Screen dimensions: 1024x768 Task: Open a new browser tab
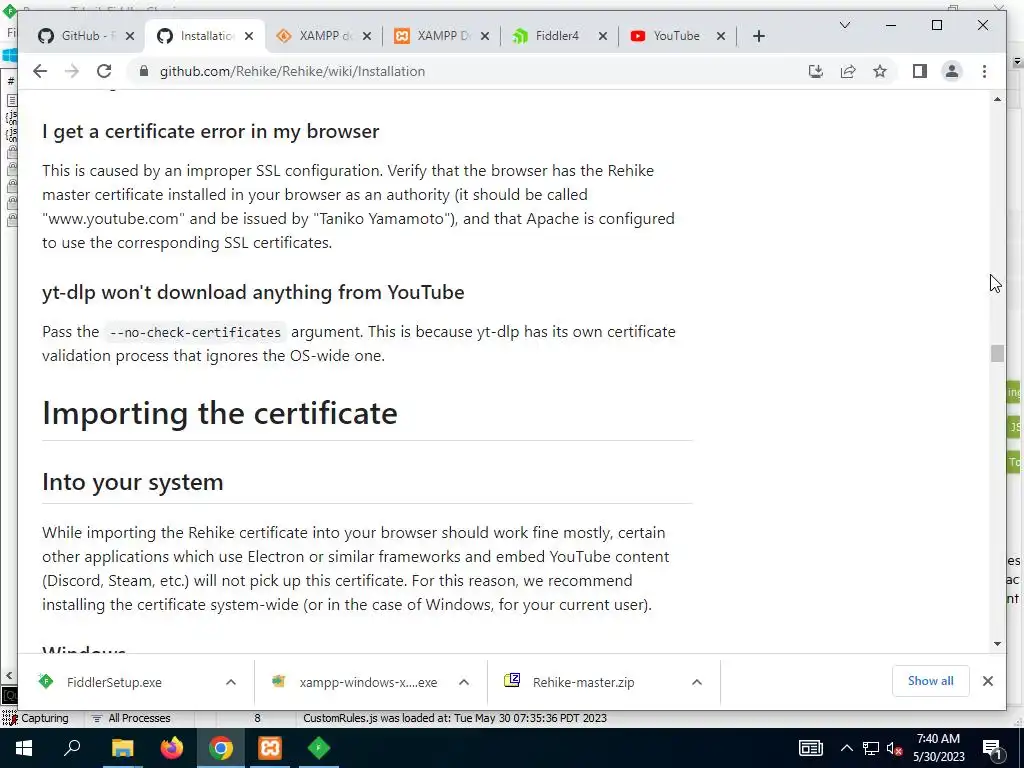click(758, 37)
